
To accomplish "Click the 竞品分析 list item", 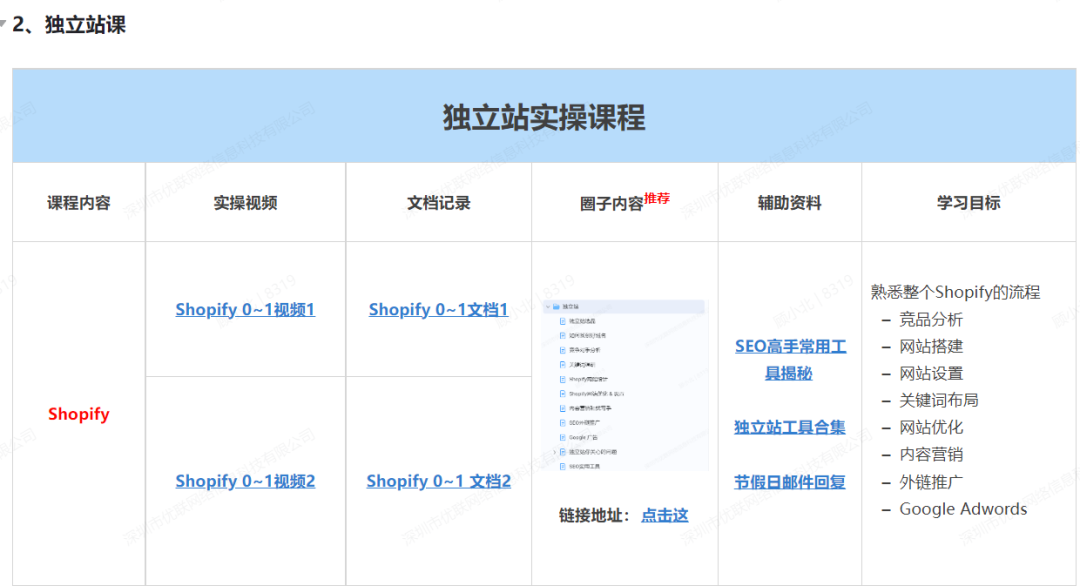I will [x=931, y=320].
